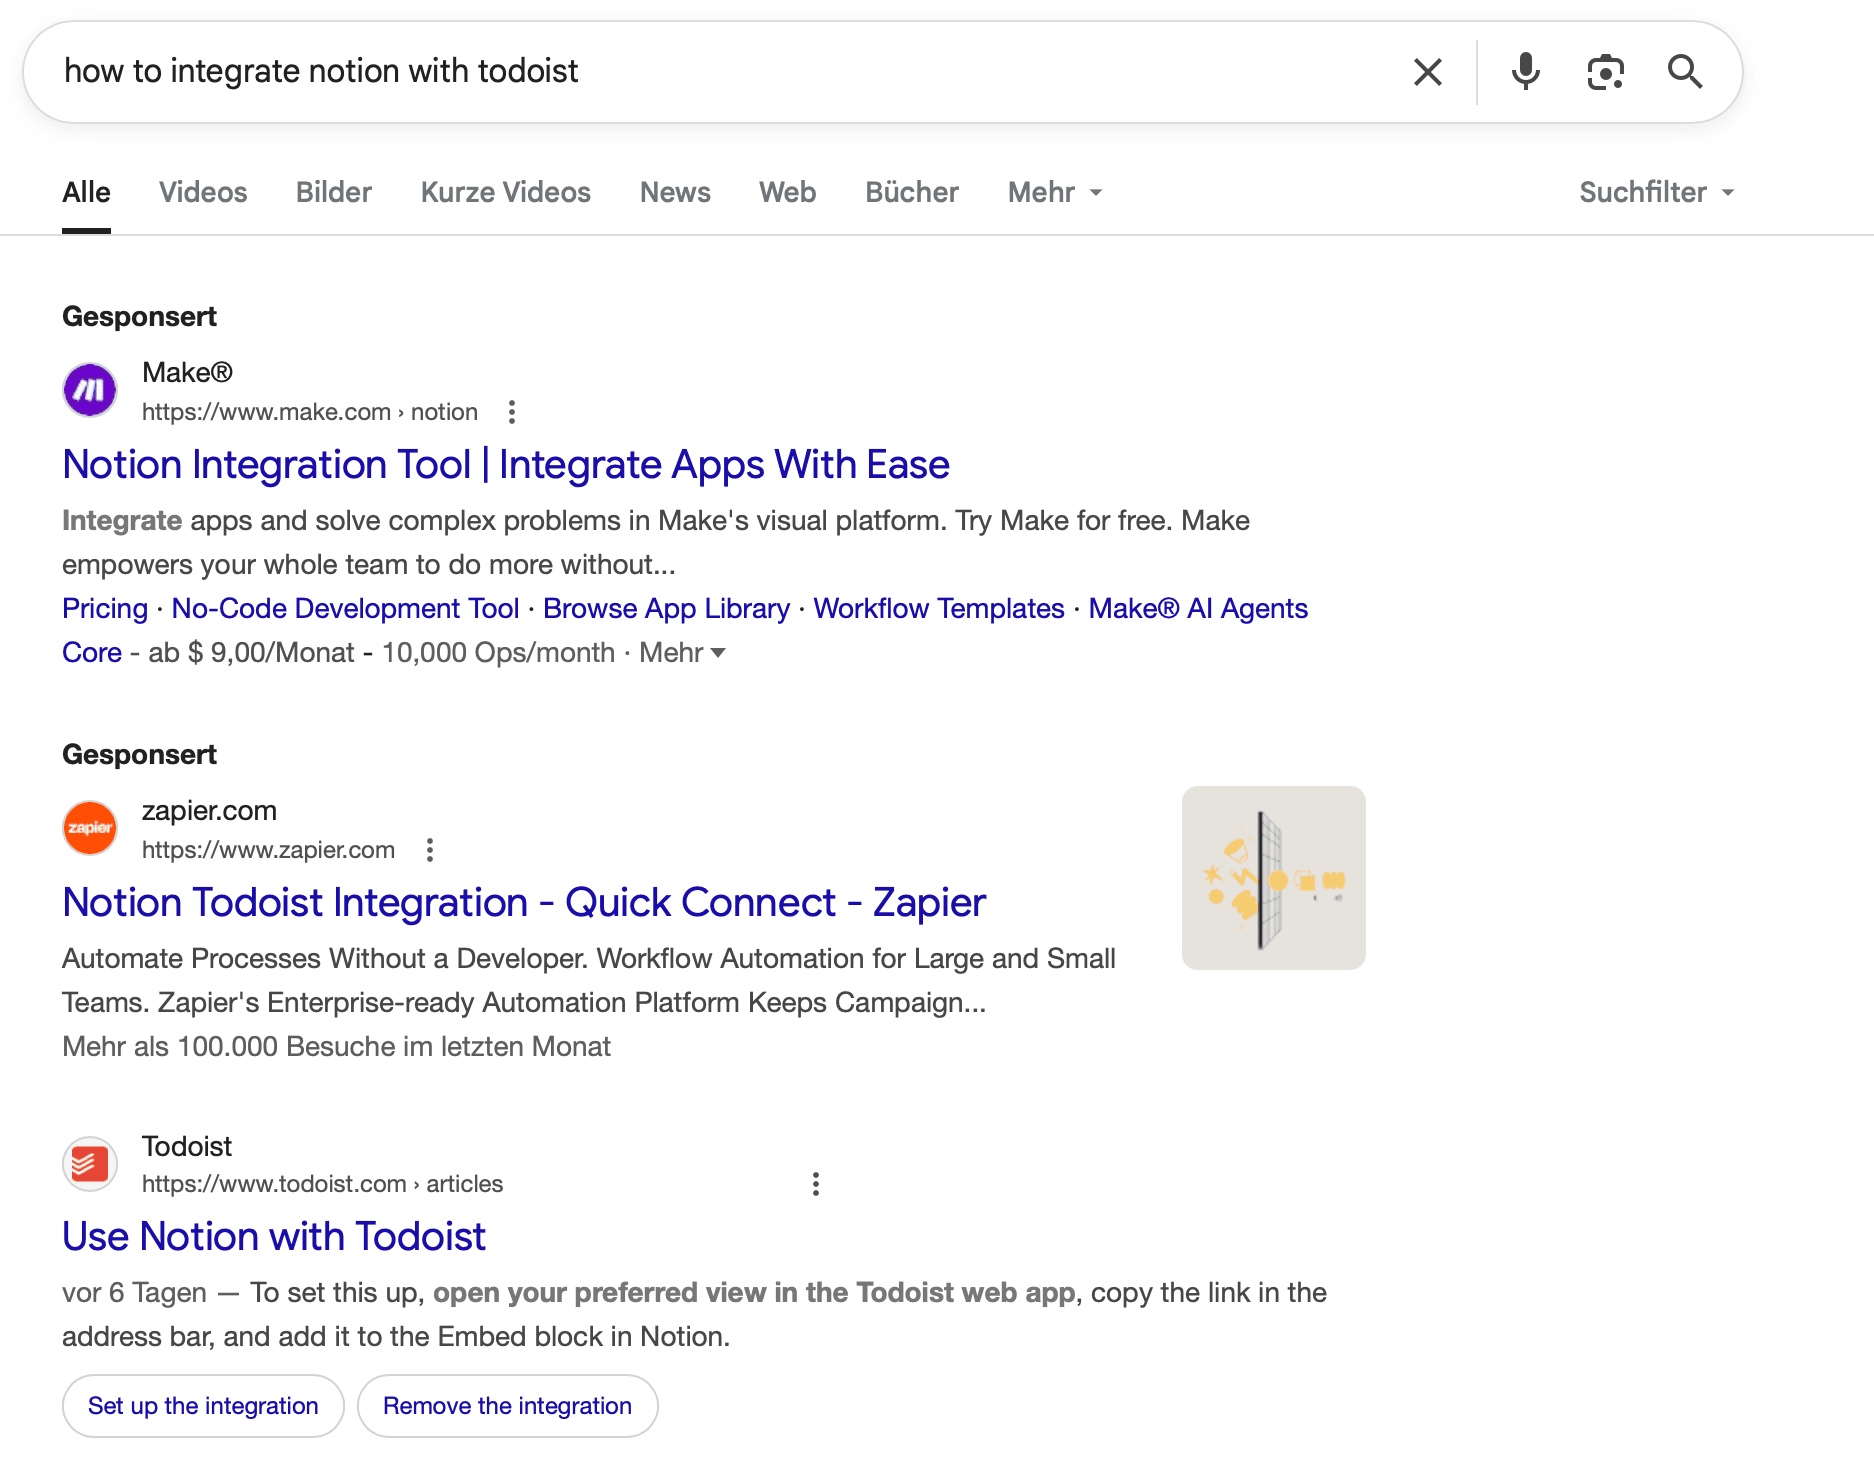Screen dimensions: 1874x1474
Task: Clear the search query with the X icon
Action: (1427, 72)
